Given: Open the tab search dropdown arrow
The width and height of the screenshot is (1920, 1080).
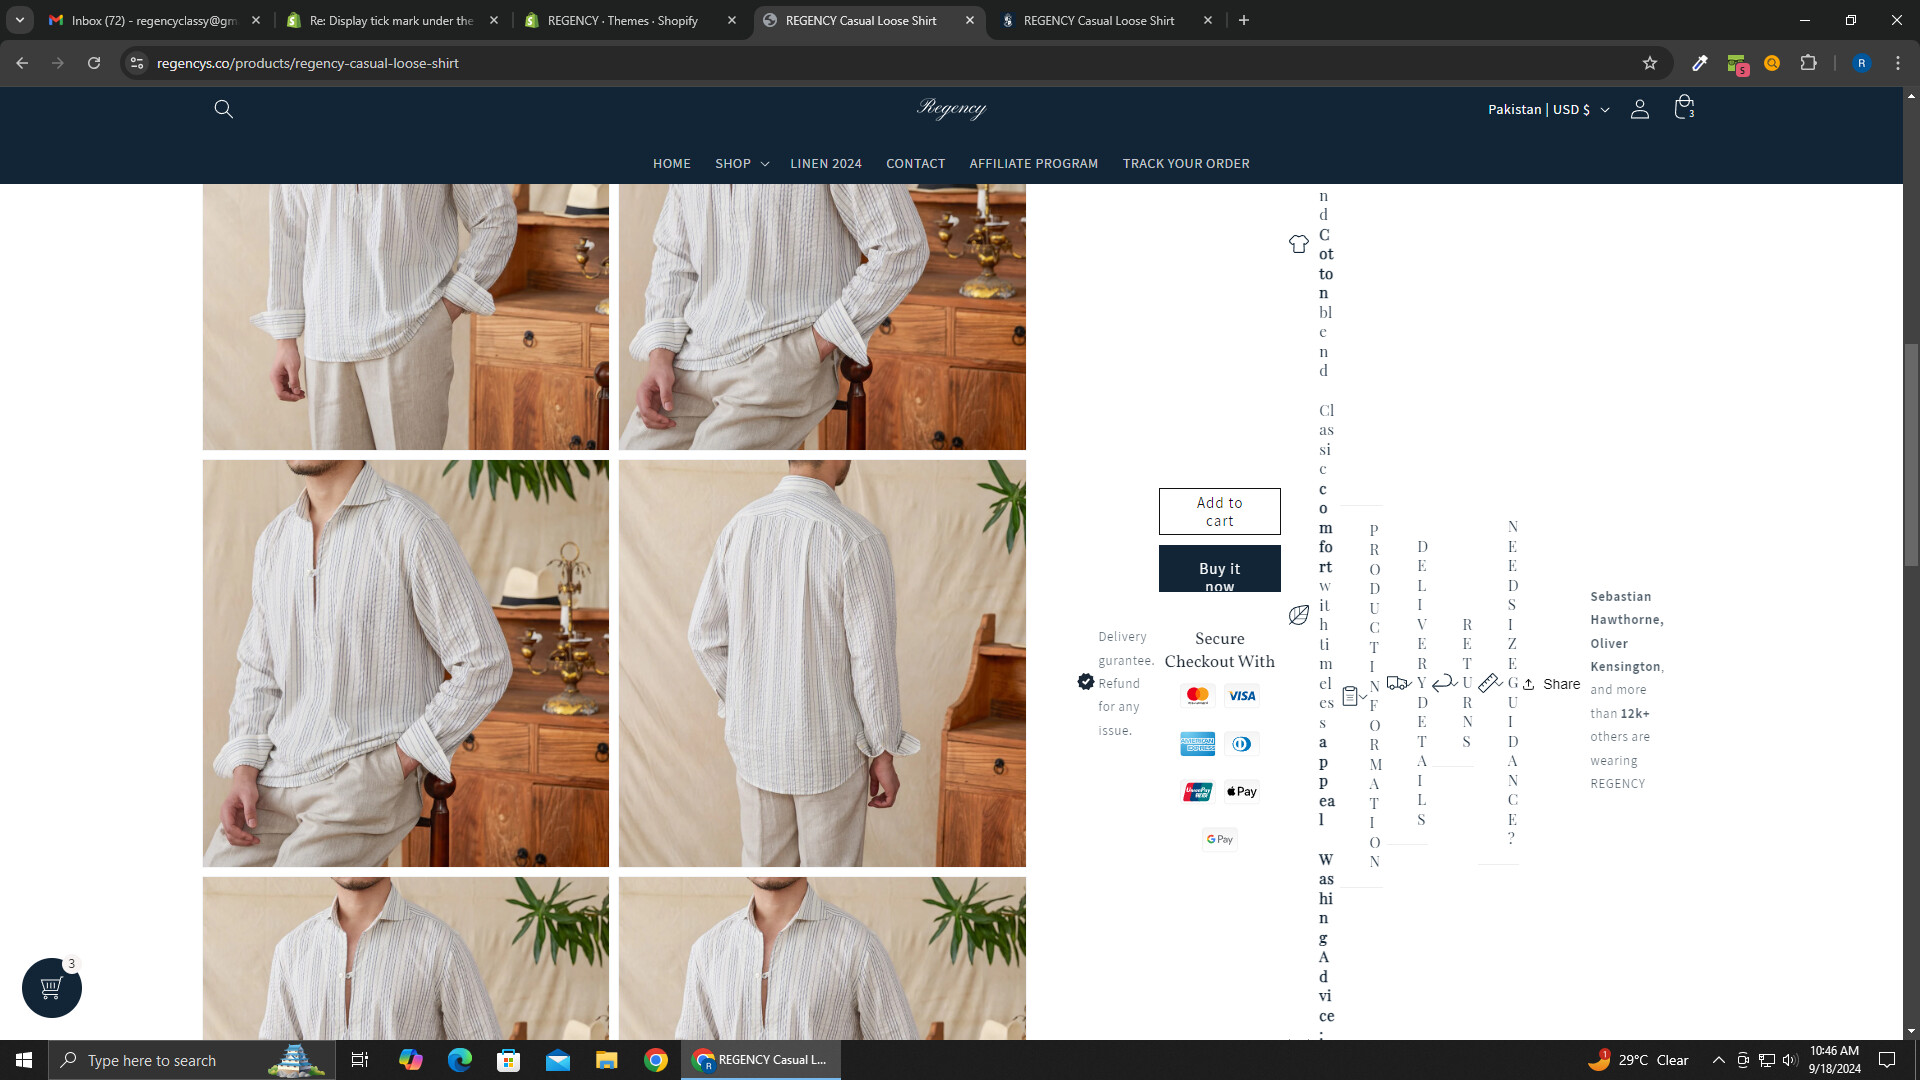Looking at the screenshot, I should (20, 20).
